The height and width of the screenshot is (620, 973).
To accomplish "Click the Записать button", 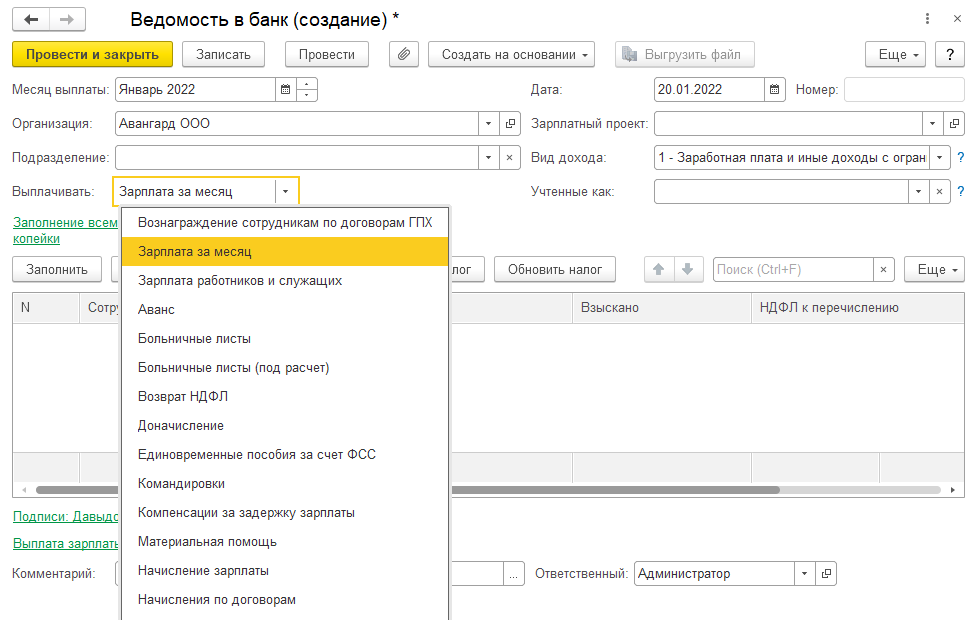I will click(x=230, y=54).
